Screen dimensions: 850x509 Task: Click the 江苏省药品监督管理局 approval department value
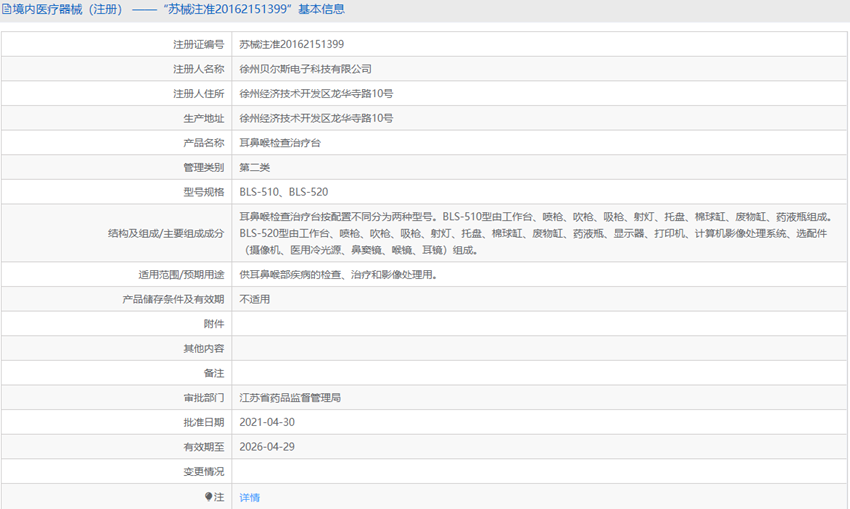(290, 397)
